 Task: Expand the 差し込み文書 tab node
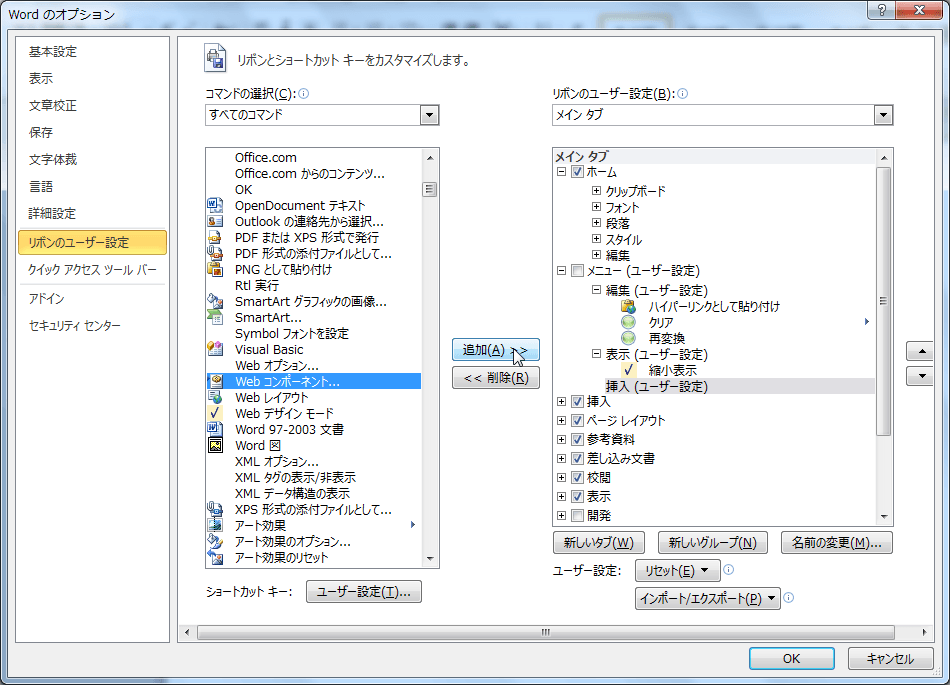(x=562, y=458)
